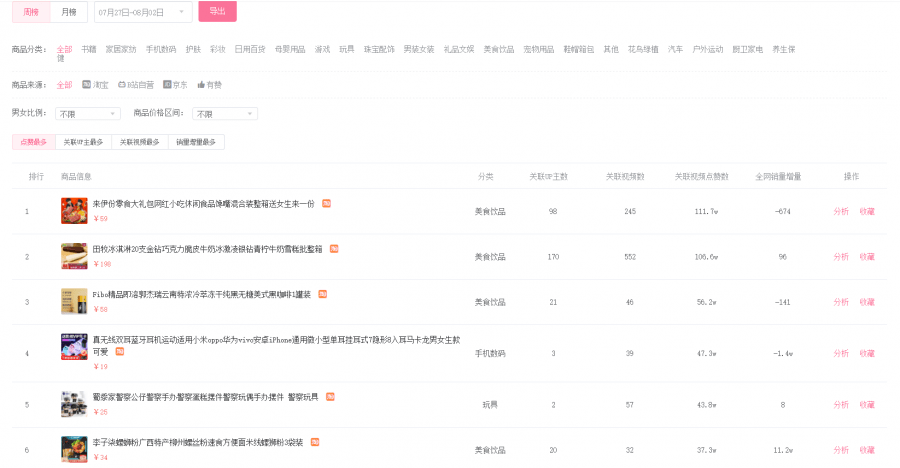This screenshot has width=900, height=468.
Task: Open thumbnail of Fibo精品即溶 coffee product
Action: [x=74, y=301]
